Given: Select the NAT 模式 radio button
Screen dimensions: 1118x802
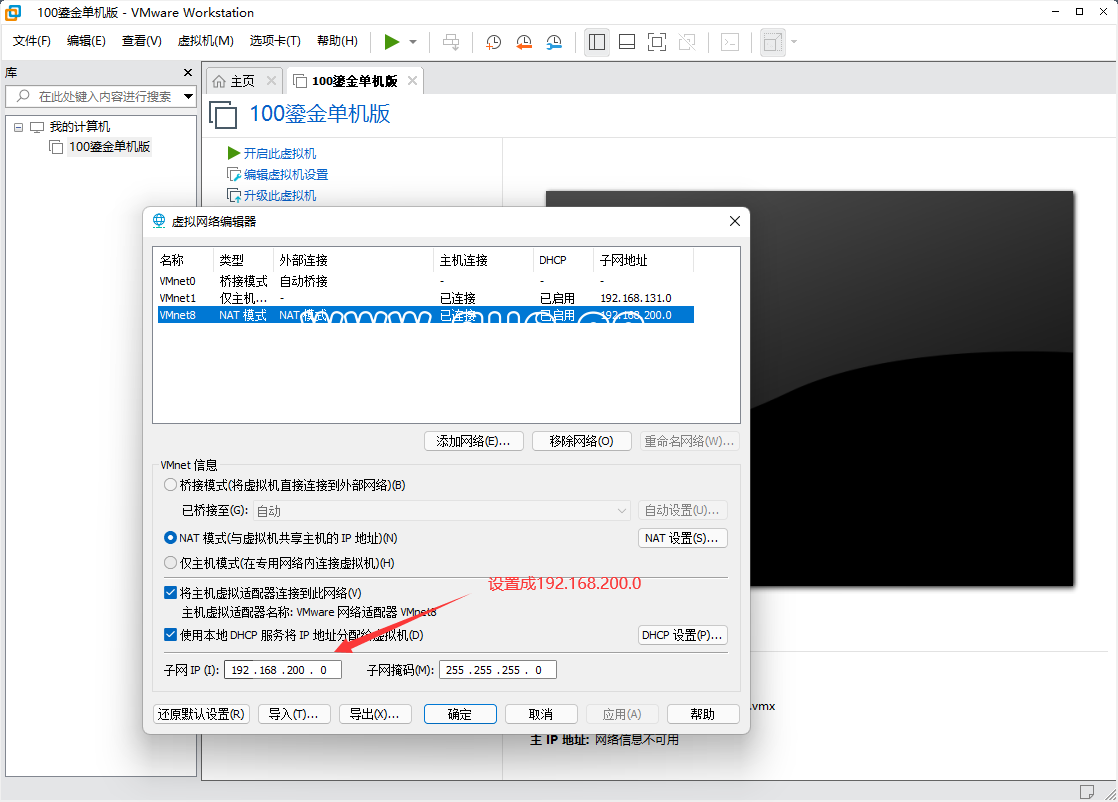Looking at the screenshot, I should [170, 538].
